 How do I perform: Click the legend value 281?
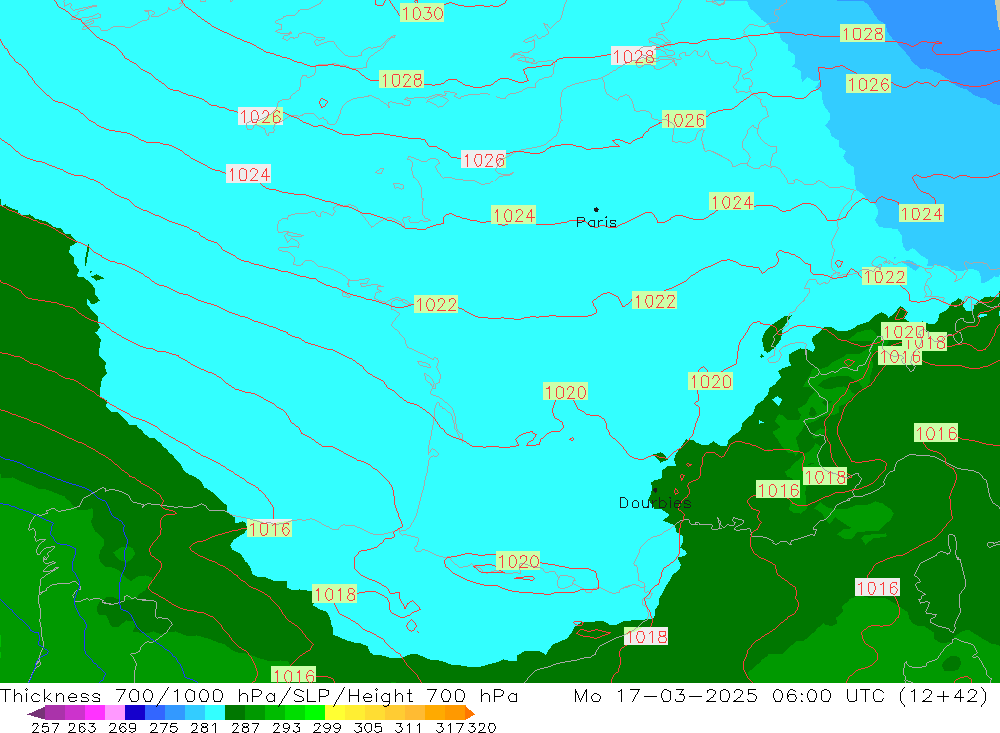point(204,727)
